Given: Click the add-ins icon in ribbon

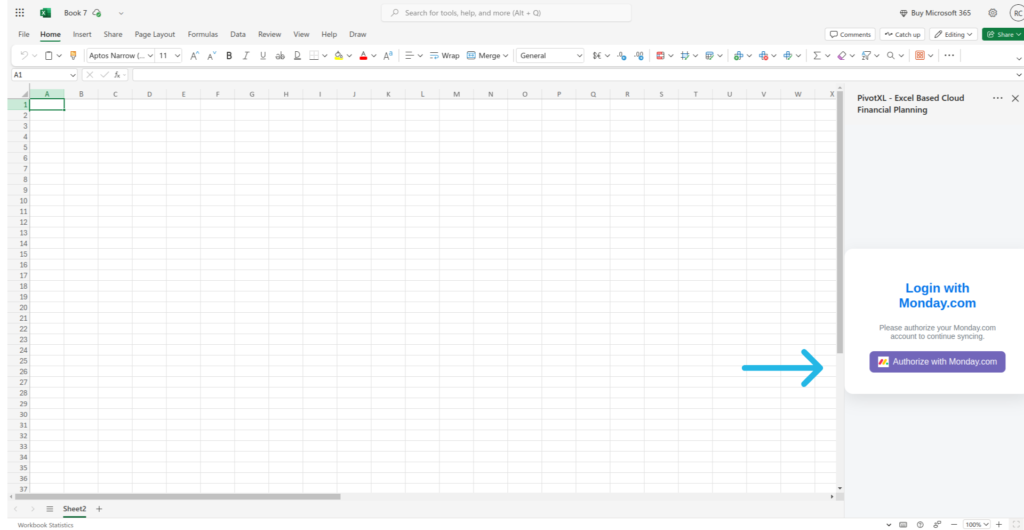Looking at the screenshot, I should [x=920, y=56].
